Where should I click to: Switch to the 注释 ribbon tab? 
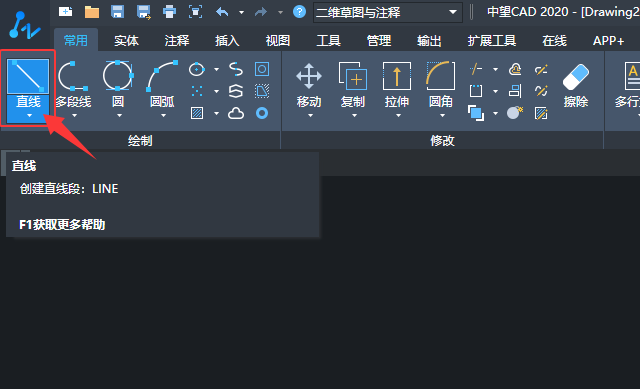coord(177,40)
